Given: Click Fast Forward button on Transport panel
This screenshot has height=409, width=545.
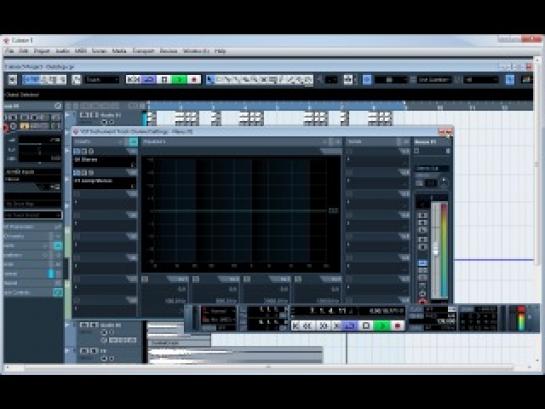Looking at the screenshot, I should [x=323, y=326].
